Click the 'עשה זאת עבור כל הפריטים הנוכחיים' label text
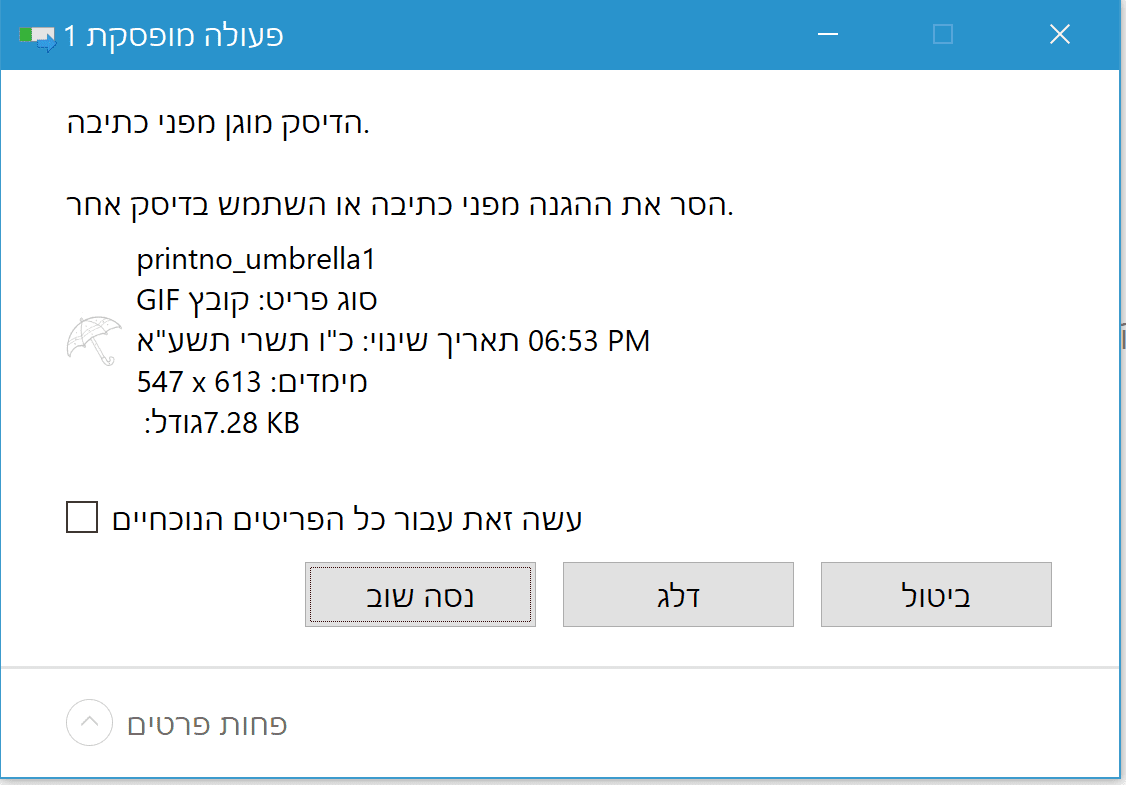This screenshot has width=1126, height=785. tap(347, 519)
